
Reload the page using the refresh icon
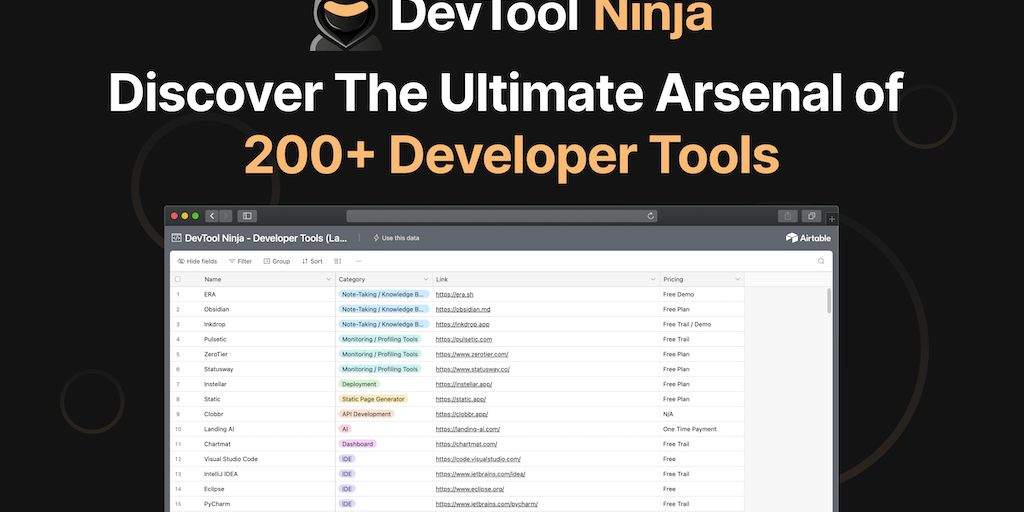pyautogui.click(x=651, y=216)
